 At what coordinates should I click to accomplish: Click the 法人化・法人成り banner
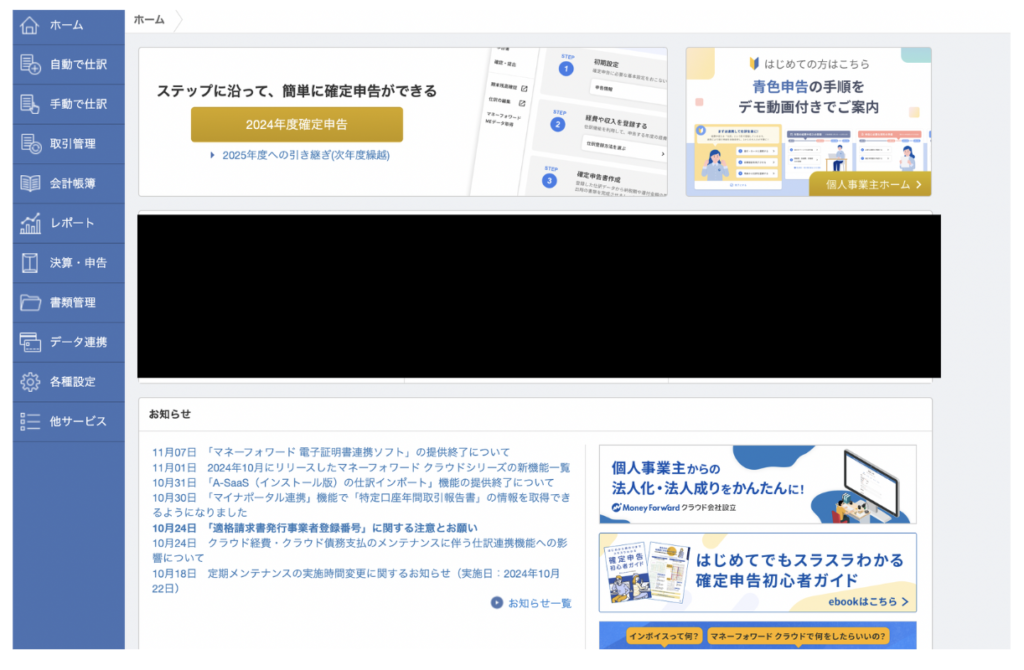tap(757, 485)
